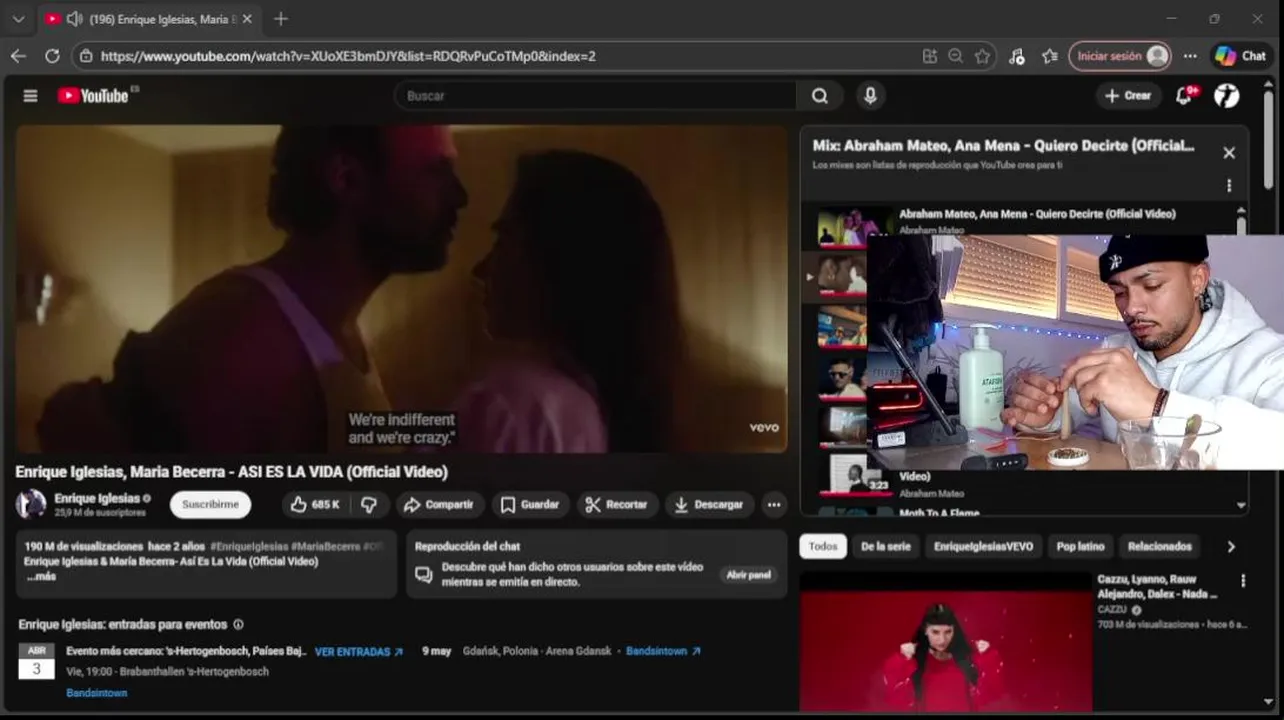Open browser zoom control icon
Viewport: 1284px width, 720px height.
pyautogui.click(x=956, y=56)
